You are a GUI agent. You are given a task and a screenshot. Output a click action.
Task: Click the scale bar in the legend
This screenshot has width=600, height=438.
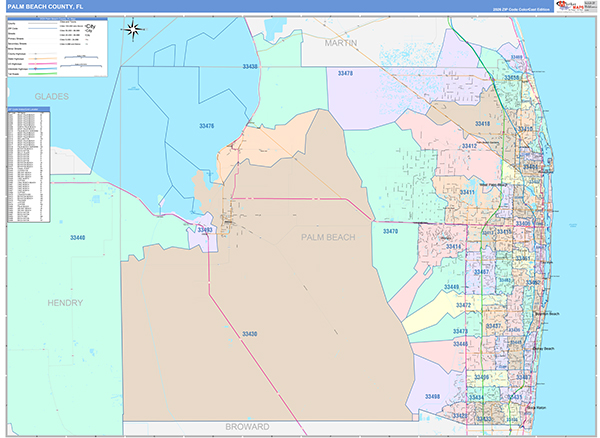[x=82, y=60]
